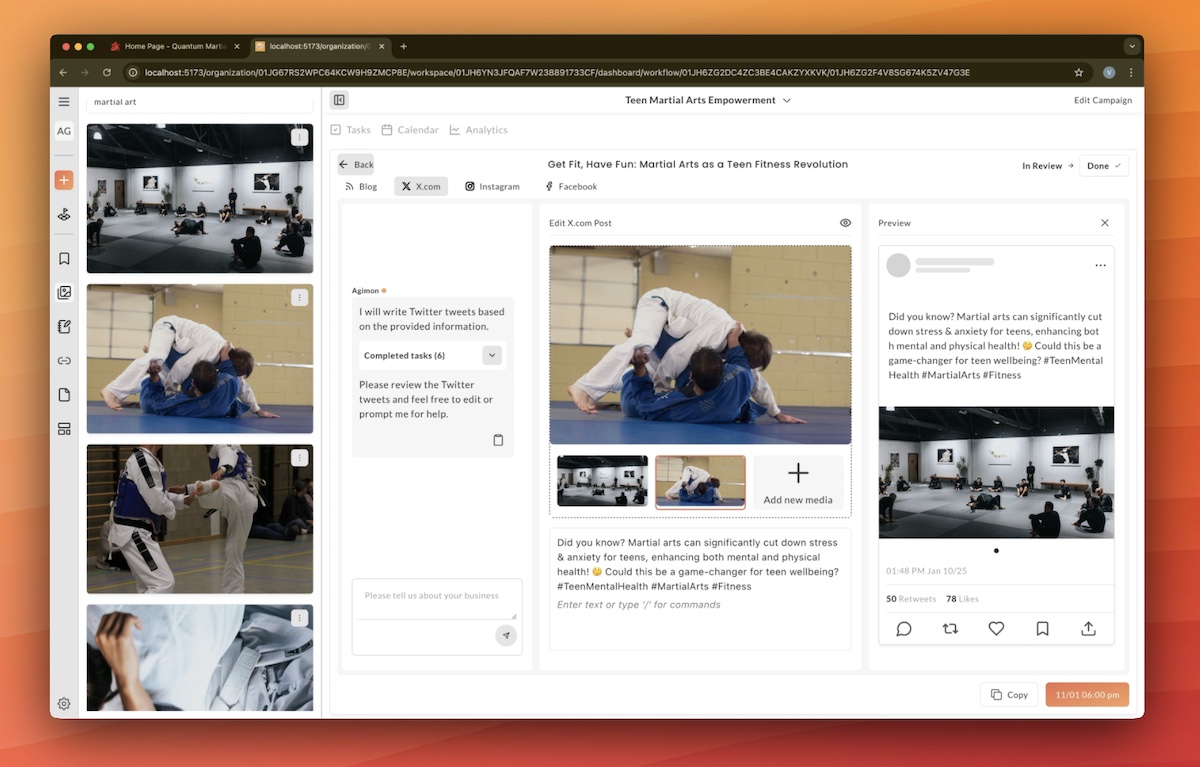Image resolution: width=1200 pixels, height=767 pixels.
Task: Select the grappling media thumbnail in the editor
Action: (x=700, y=482)
